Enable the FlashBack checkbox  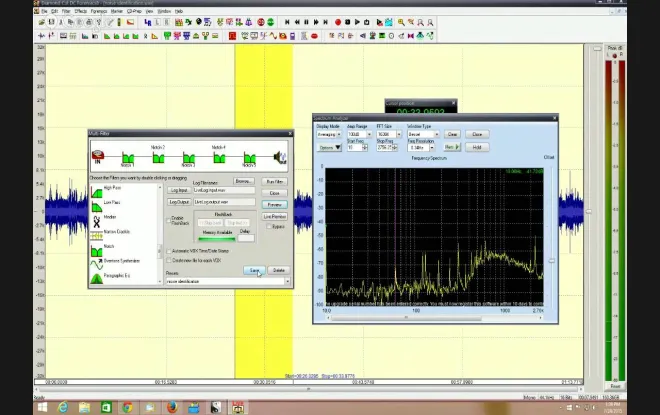tap(169, 220)
